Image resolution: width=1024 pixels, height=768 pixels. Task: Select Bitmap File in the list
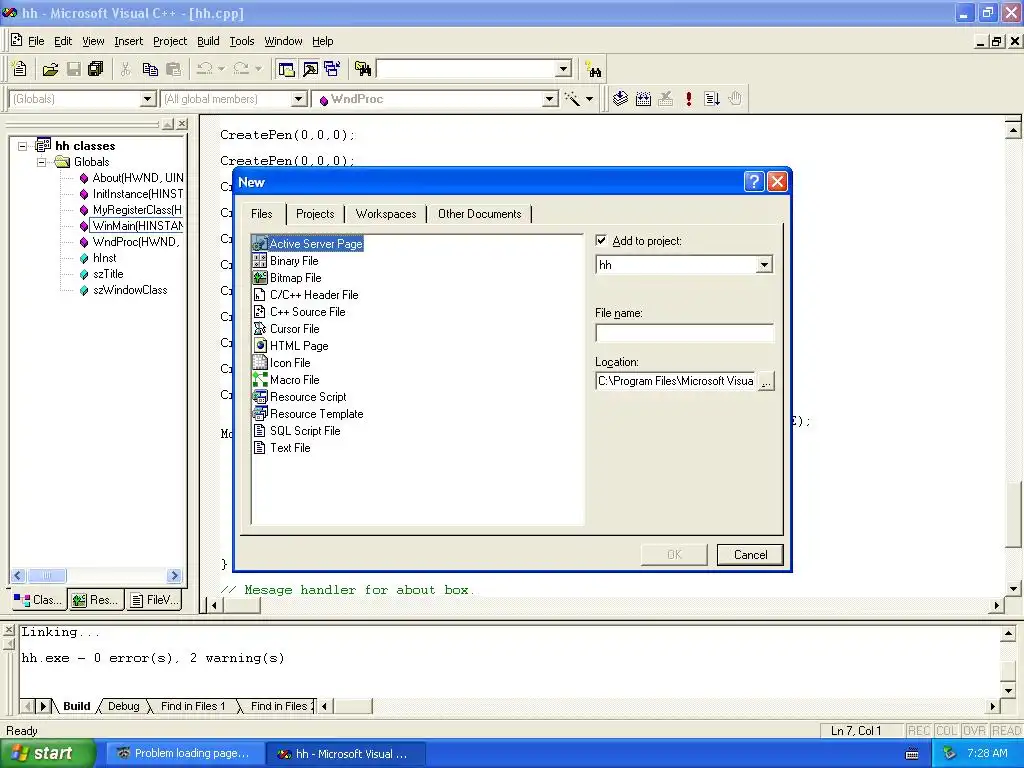point(287,278)
